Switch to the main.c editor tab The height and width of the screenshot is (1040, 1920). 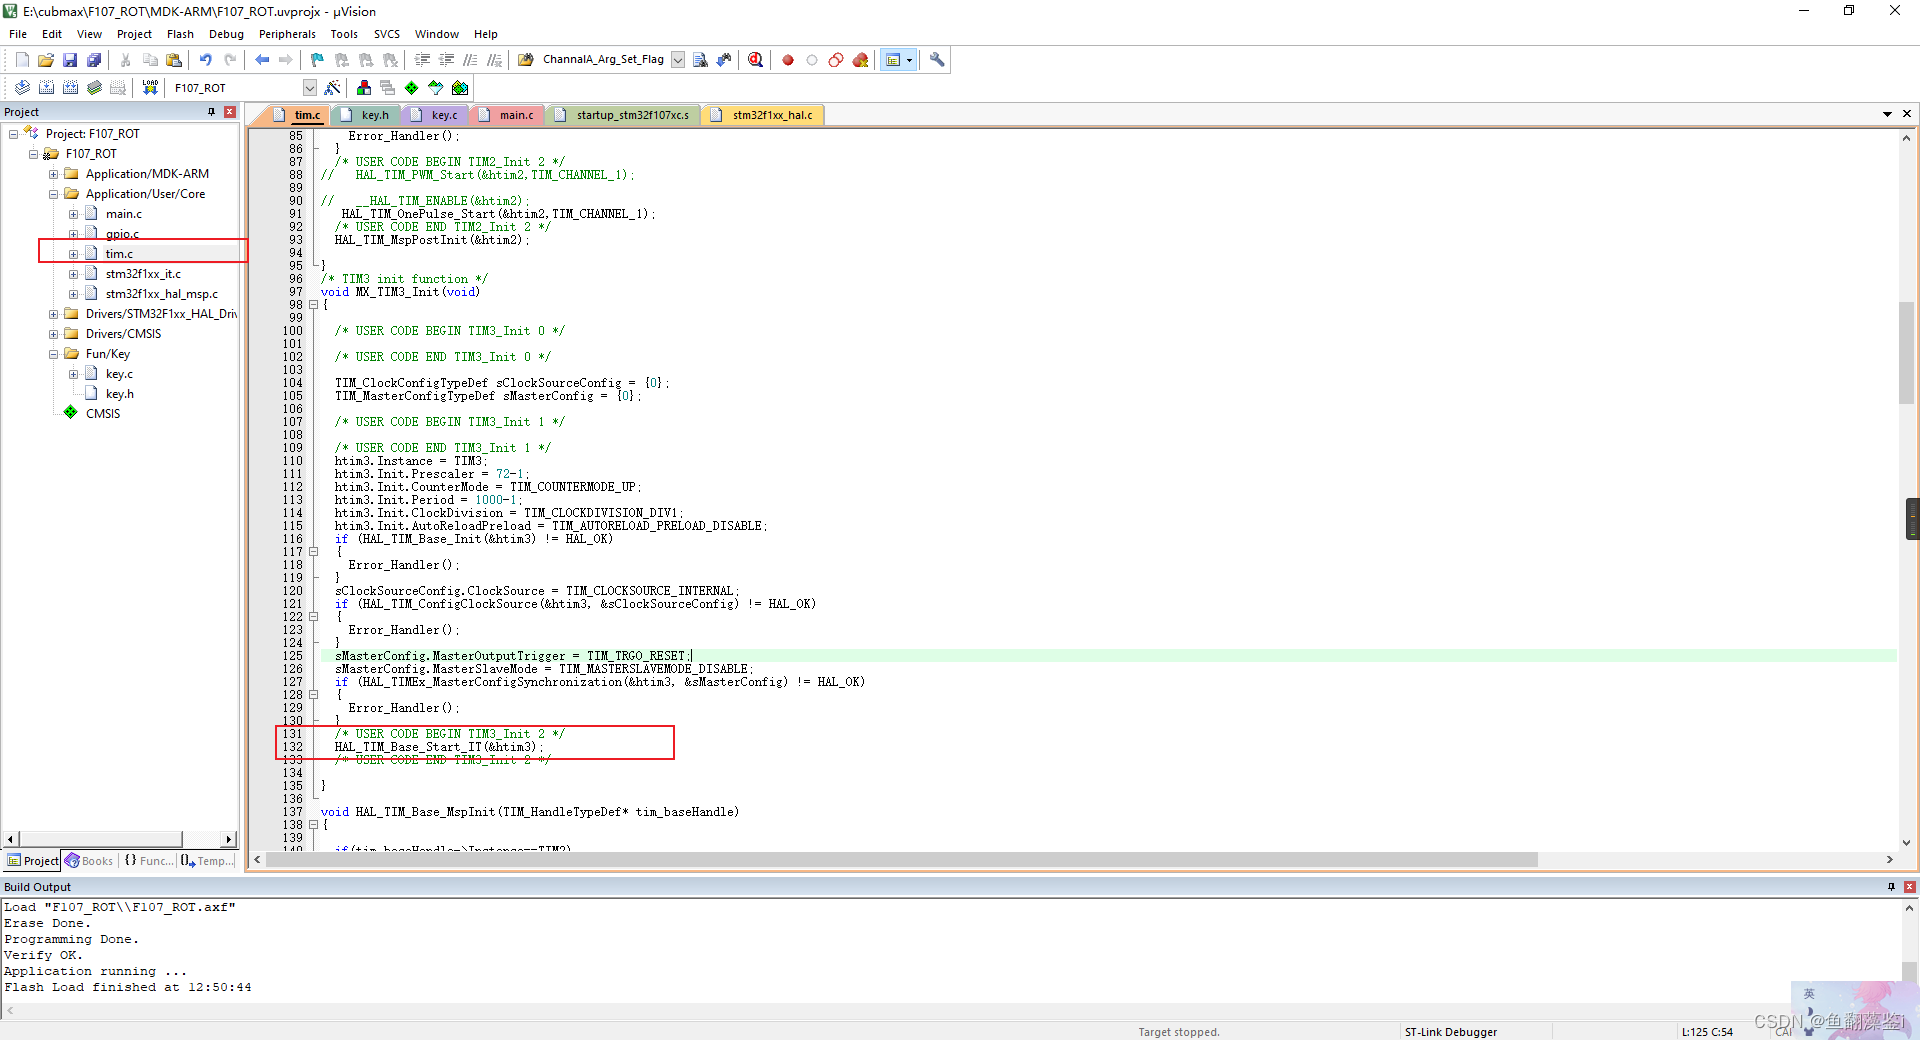tap(507, 115)
